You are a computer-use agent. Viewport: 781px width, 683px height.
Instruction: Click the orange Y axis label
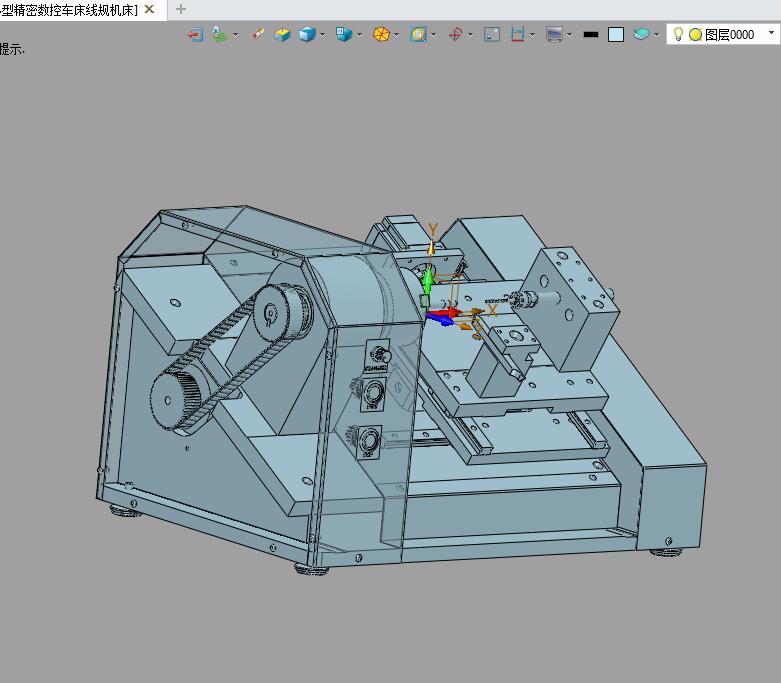coord(433,230)
